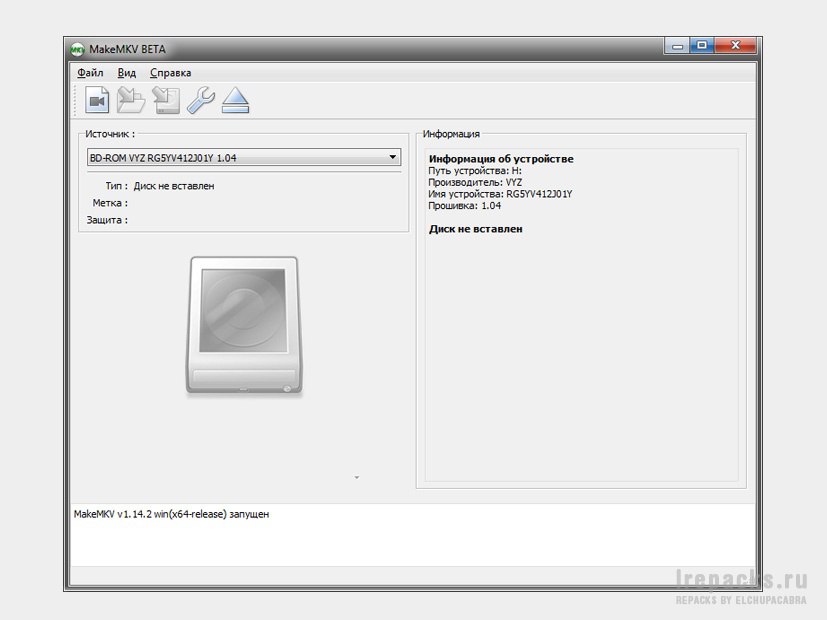Close the MakeMKV window

pos(736,46)
